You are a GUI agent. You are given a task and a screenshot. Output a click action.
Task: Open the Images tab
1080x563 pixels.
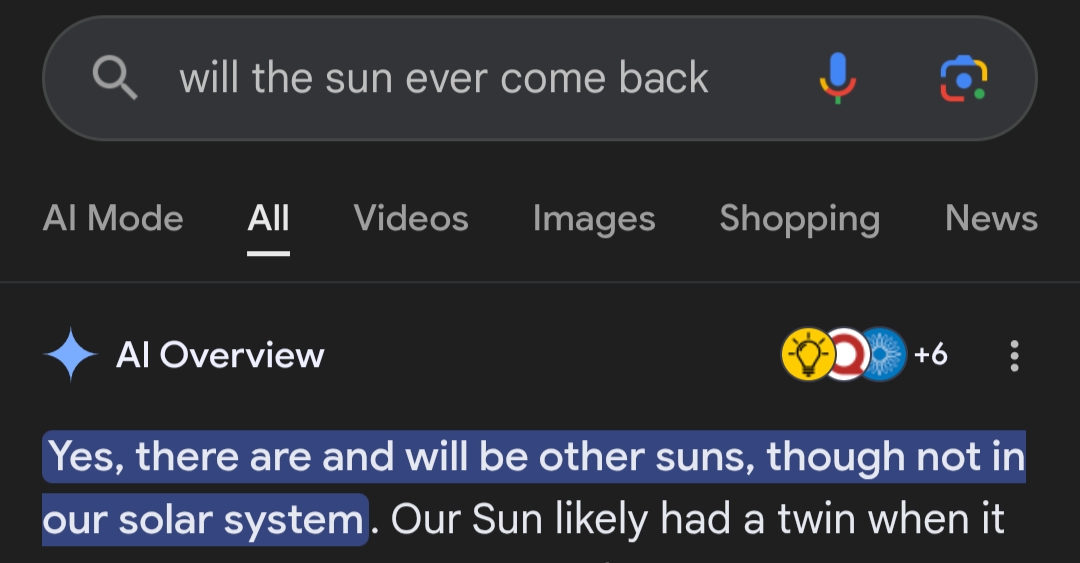pos(594,218)
